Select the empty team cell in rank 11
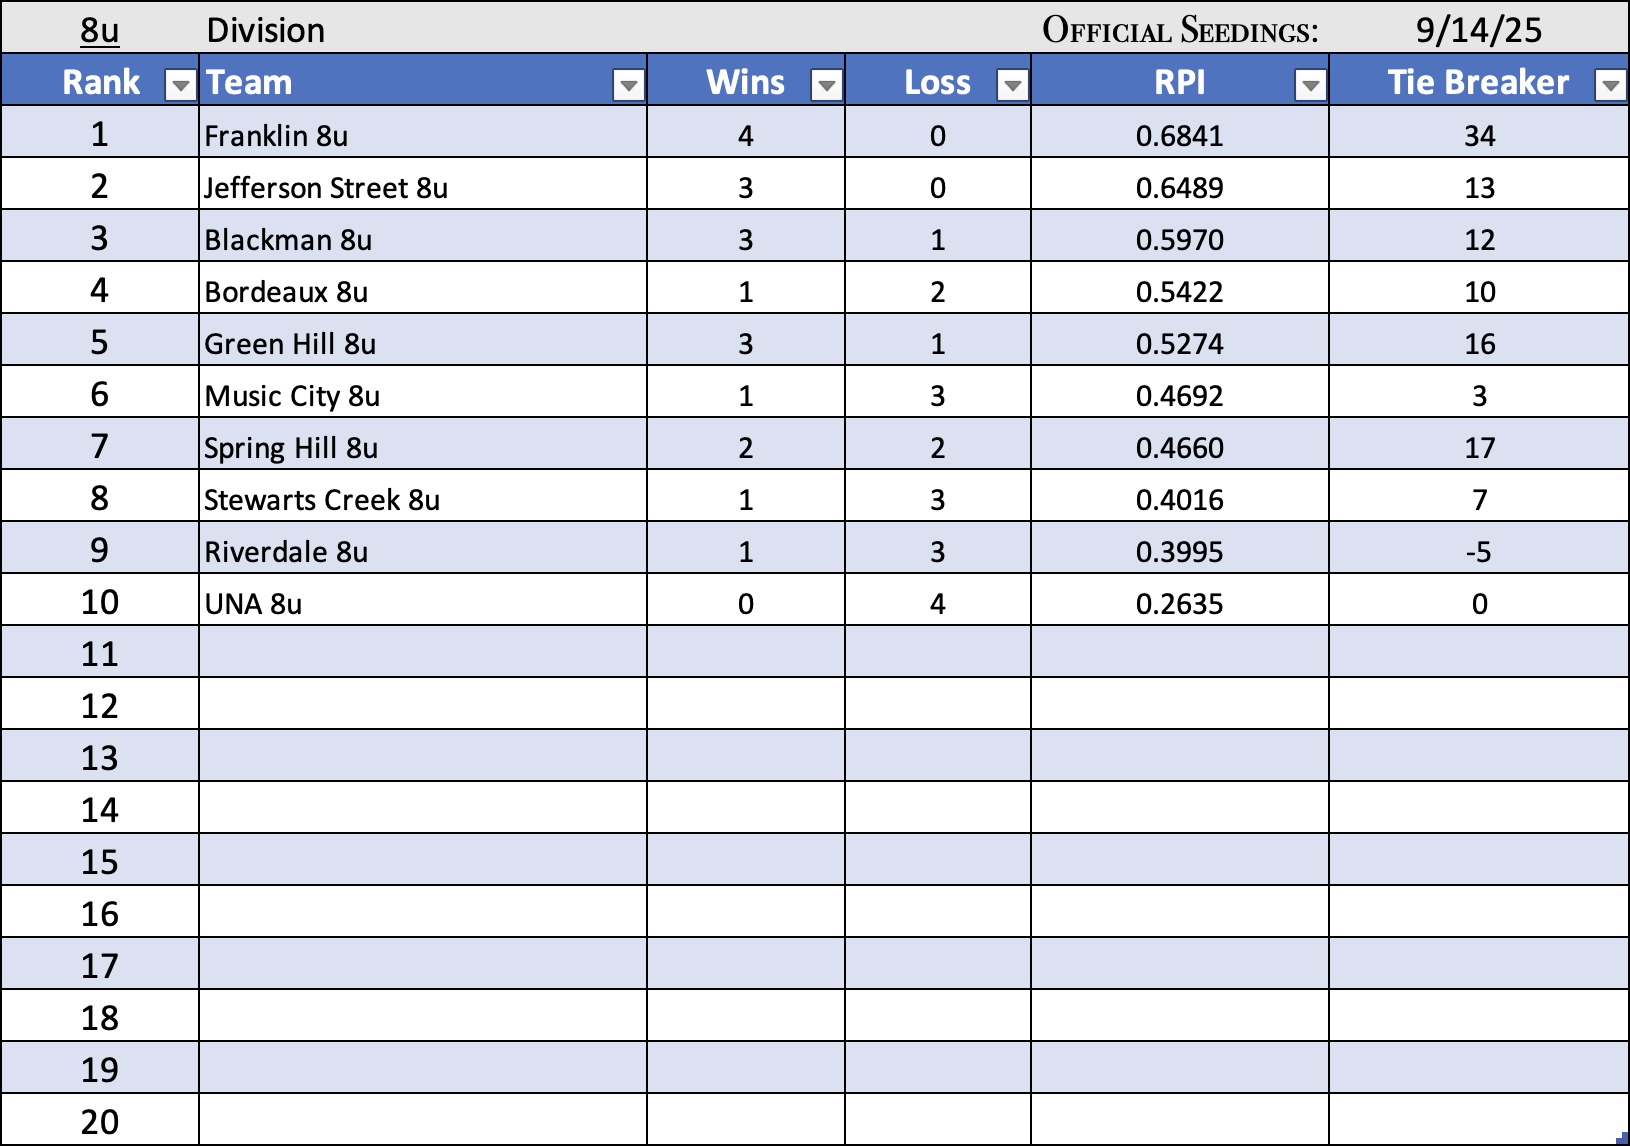The width and height of the screenshot is (1630, 1146). [422, 654]
